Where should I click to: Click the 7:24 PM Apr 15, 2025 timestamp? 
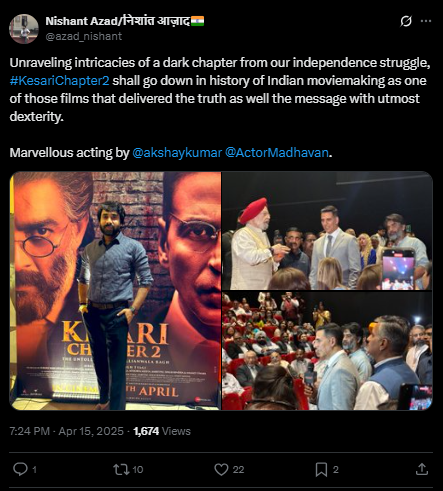pyautogui.click(x=66, y=431)
